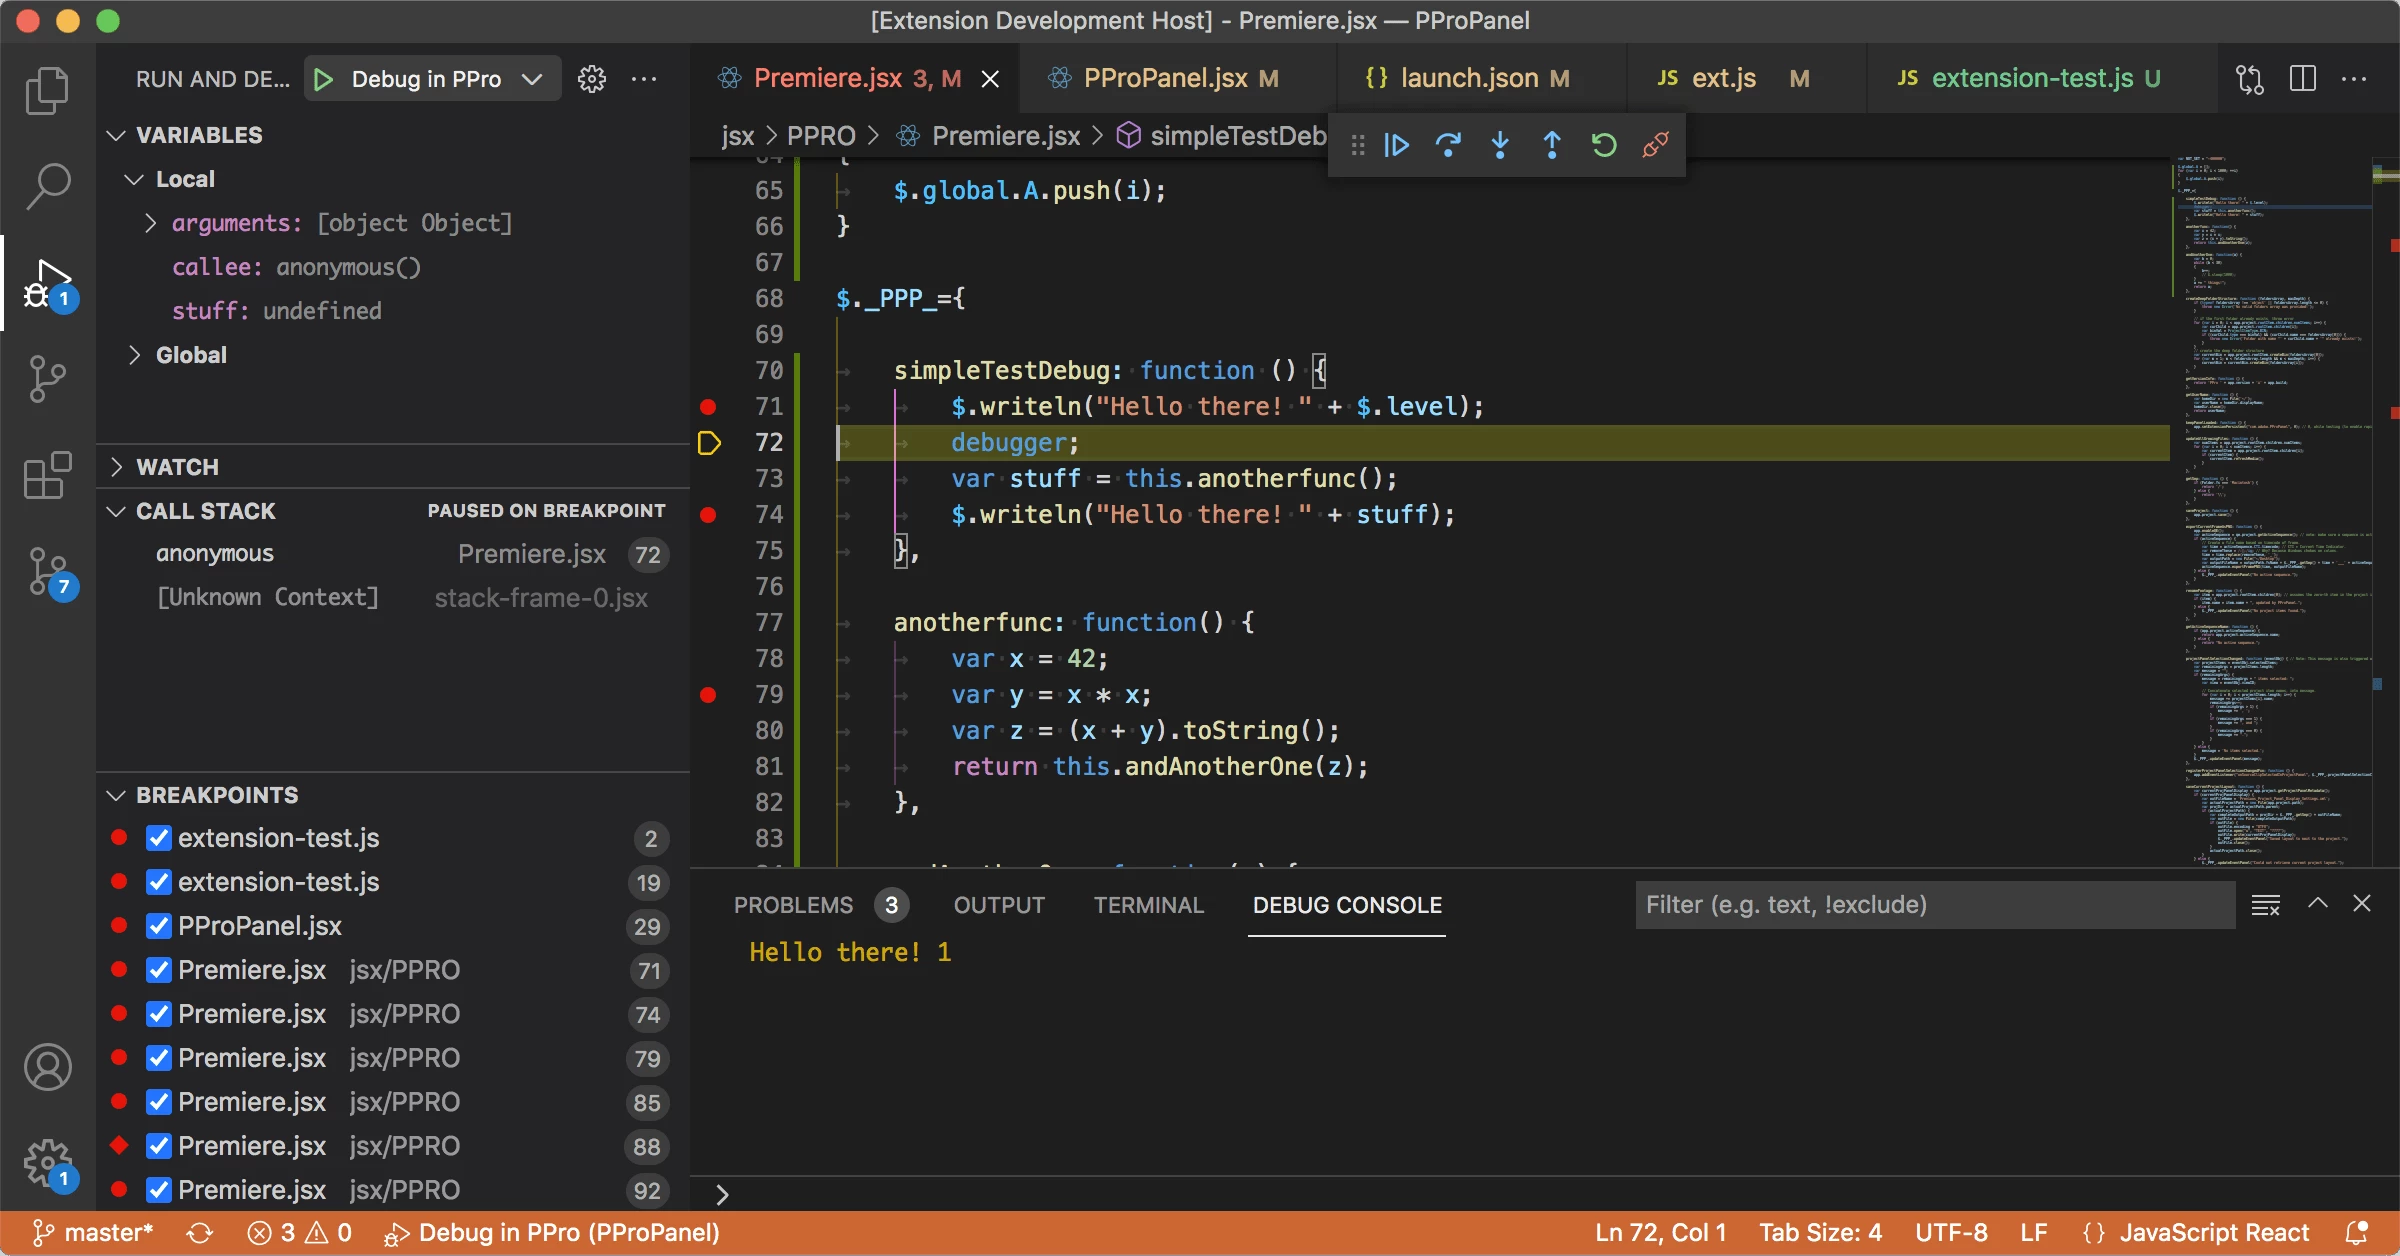Screen dimensions: 2400x1256
Task: Open the Source Control sidebar view
Action: tap(47, 379)
